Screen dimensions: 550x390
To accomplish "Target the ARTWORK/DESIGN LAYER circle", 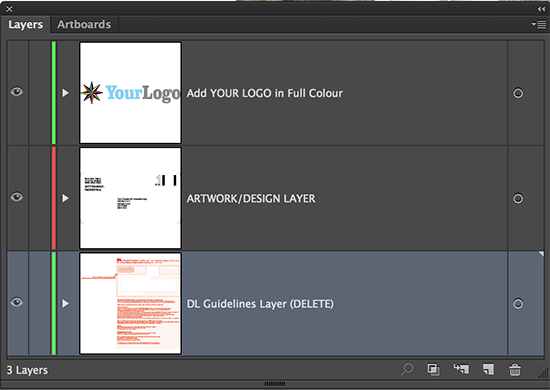I will click(x=518, y=198).
